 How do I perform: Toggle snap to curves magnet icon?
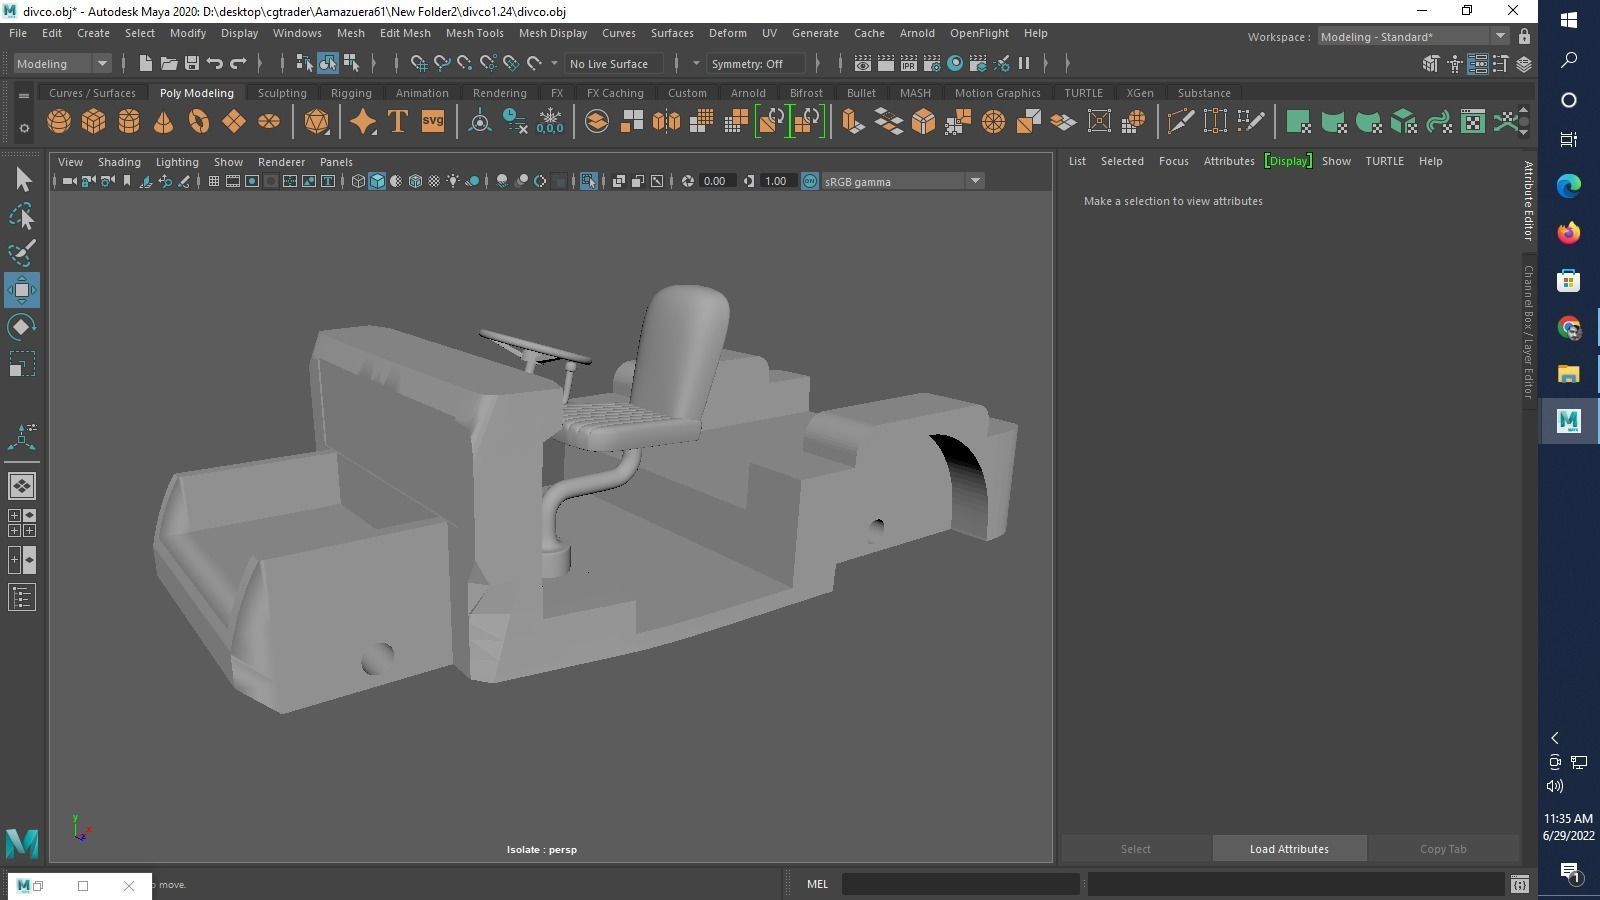point(441,63)
